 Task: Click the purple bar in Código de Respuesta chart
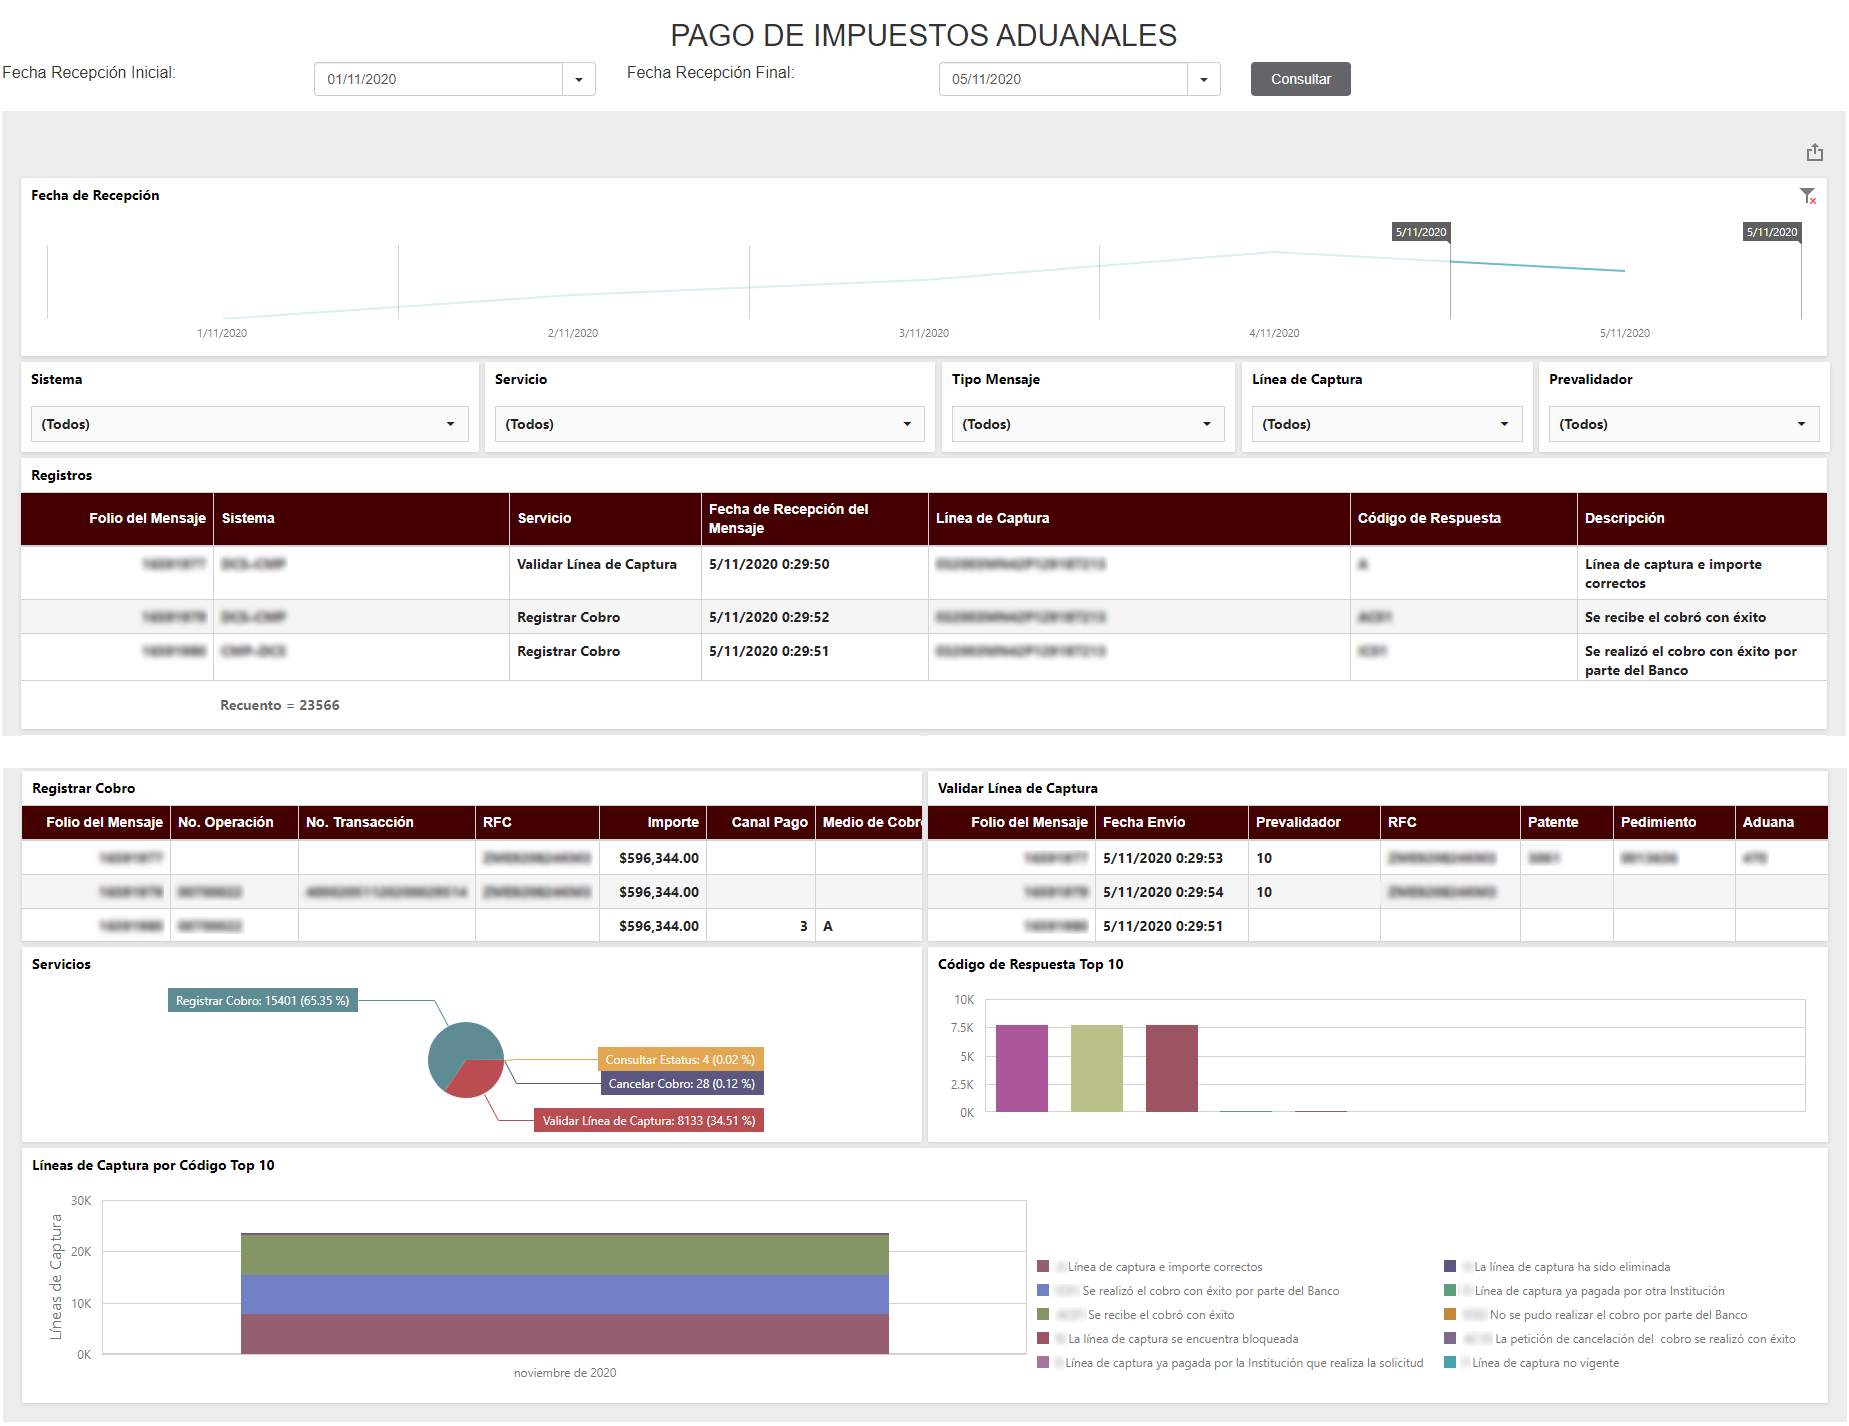pos(1022,1068)
